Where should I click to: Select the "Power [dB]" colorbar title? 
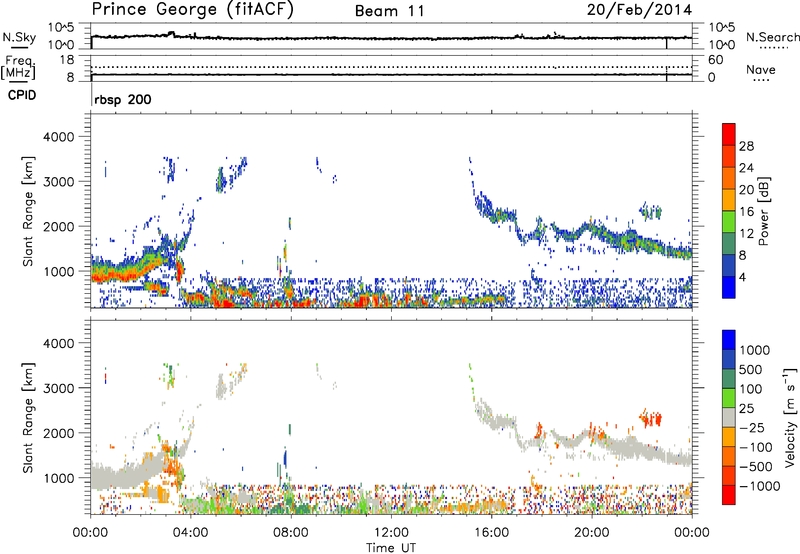763,211
